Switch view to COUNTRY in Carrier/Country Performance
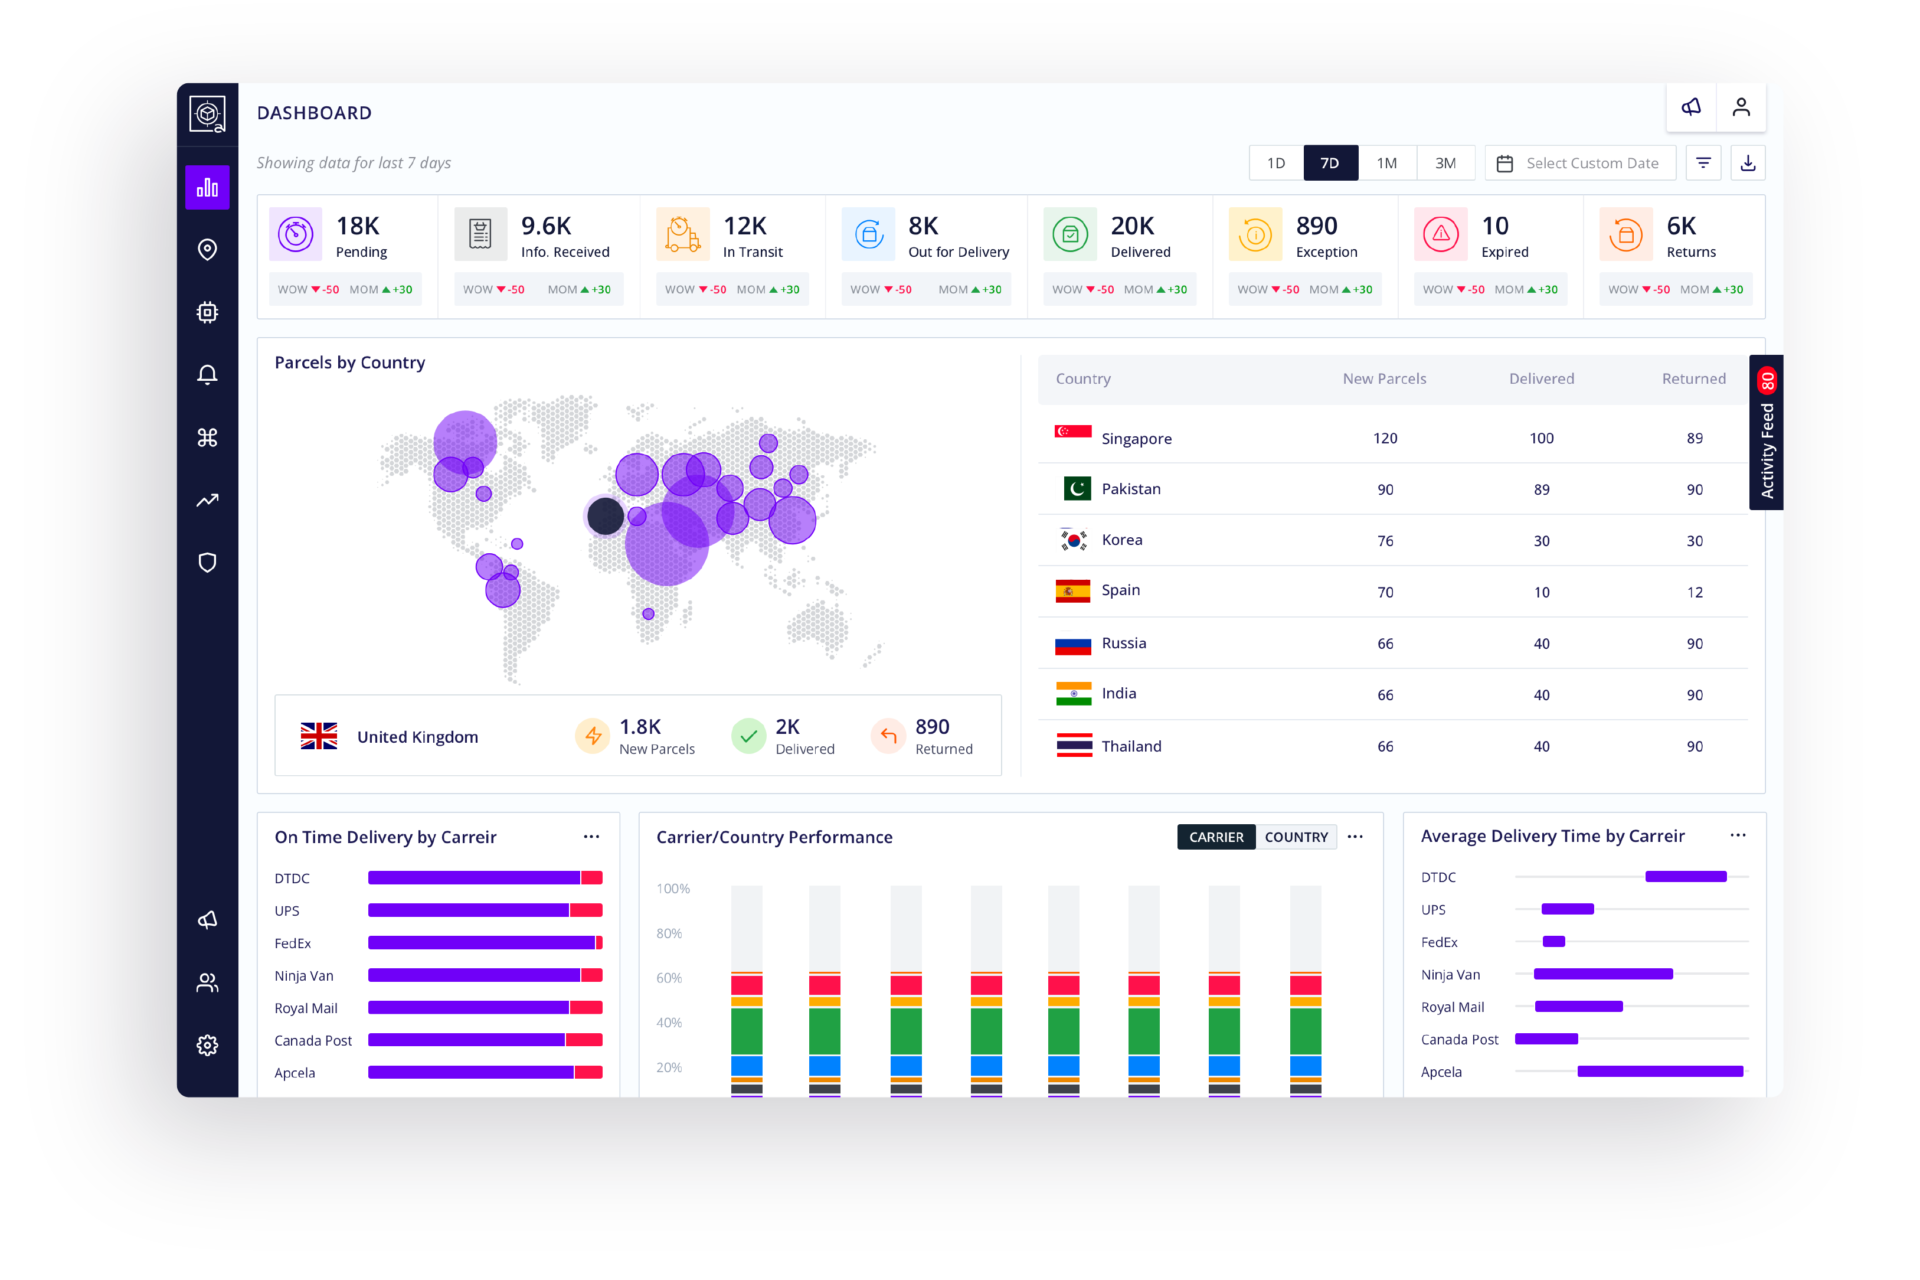 [1296, 837]
